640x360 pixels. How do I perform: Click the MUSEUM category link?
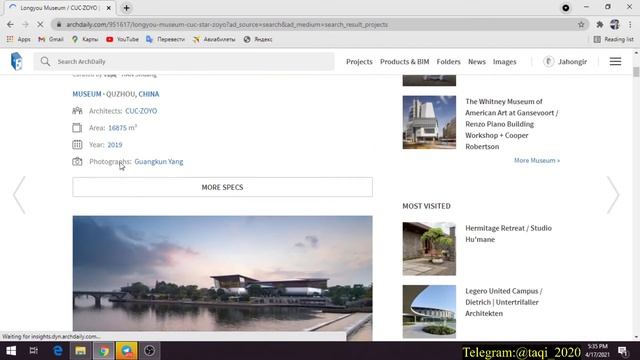[x=87, y=94]
